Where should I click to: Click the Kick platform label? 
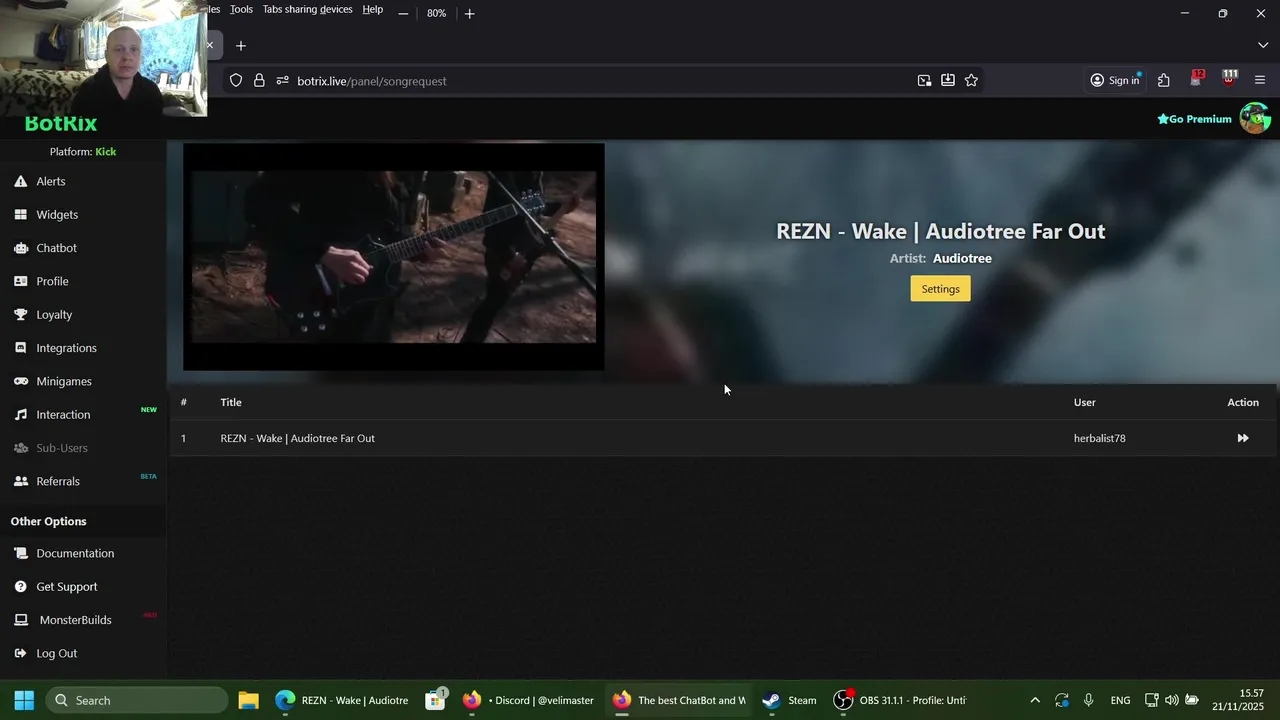pos(105,152)
